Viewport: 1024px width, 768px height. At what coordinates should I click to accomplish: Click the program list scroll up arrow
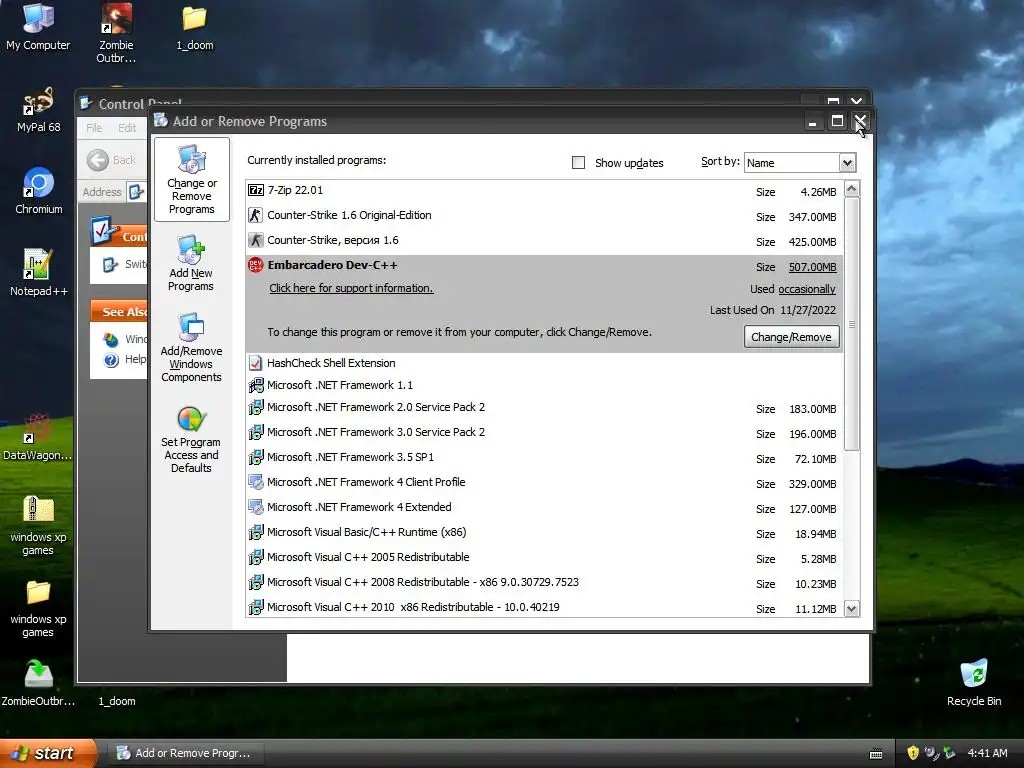click(852, 189)
